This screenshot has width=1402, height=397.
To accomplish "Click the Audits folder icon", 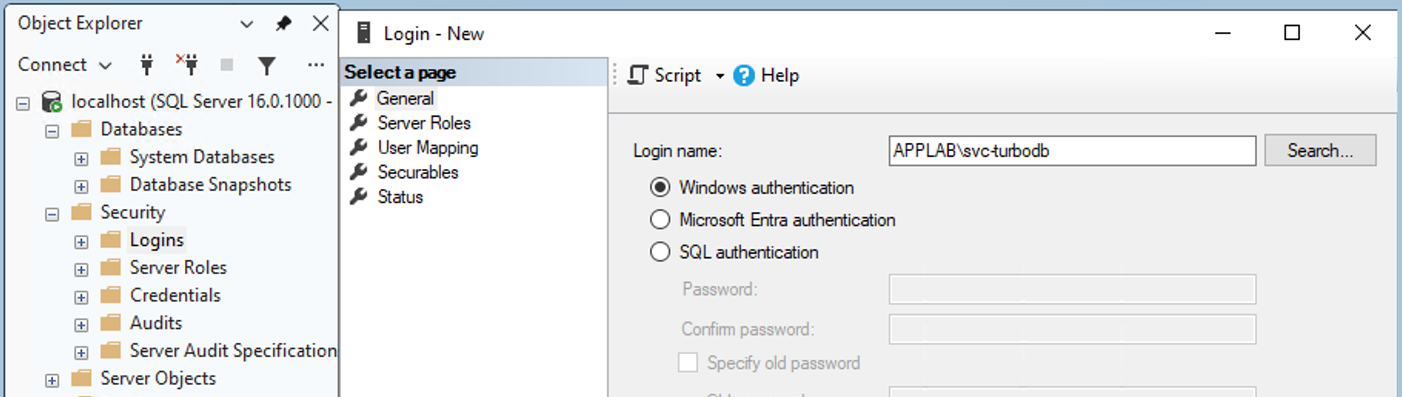I will 111,323.
